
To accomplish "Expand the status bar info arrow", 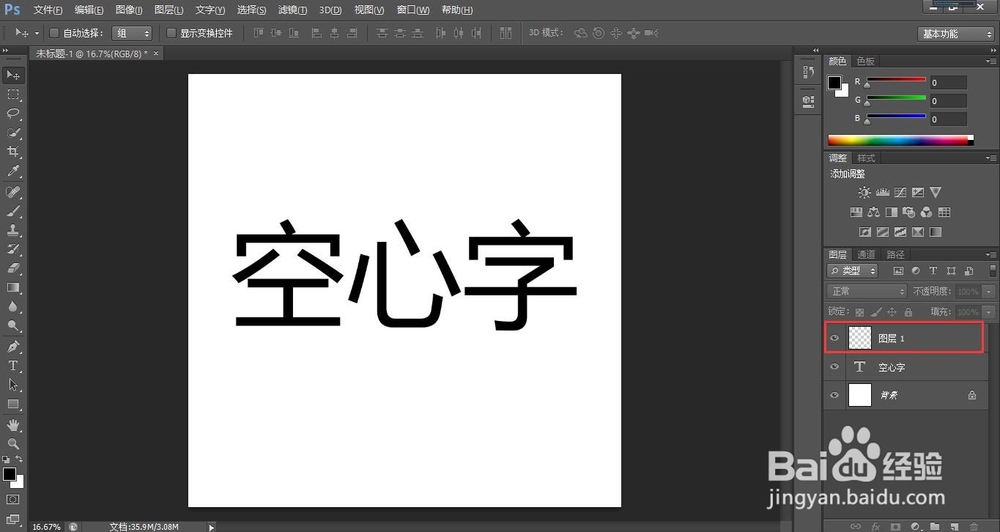I will point(211,527).
